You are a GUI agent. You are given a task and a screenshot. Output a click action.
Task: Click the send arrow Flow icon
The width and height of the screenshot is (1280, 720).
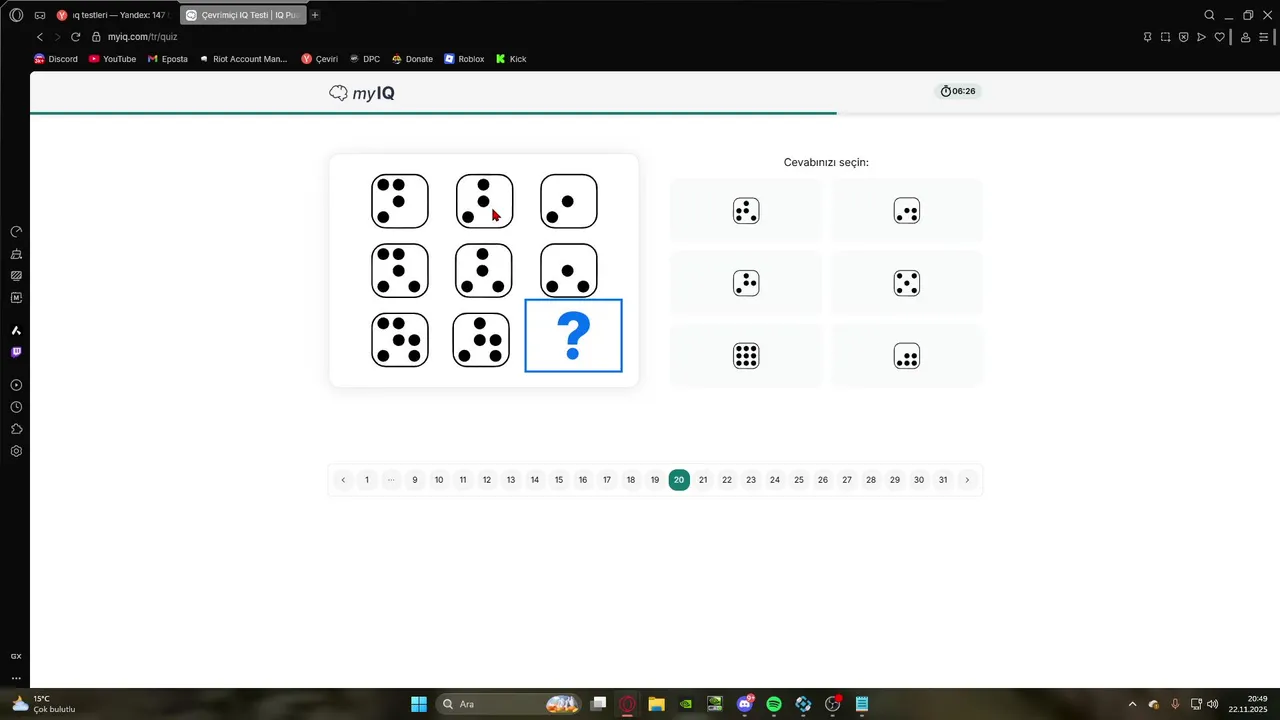(x=1202, y=37)
